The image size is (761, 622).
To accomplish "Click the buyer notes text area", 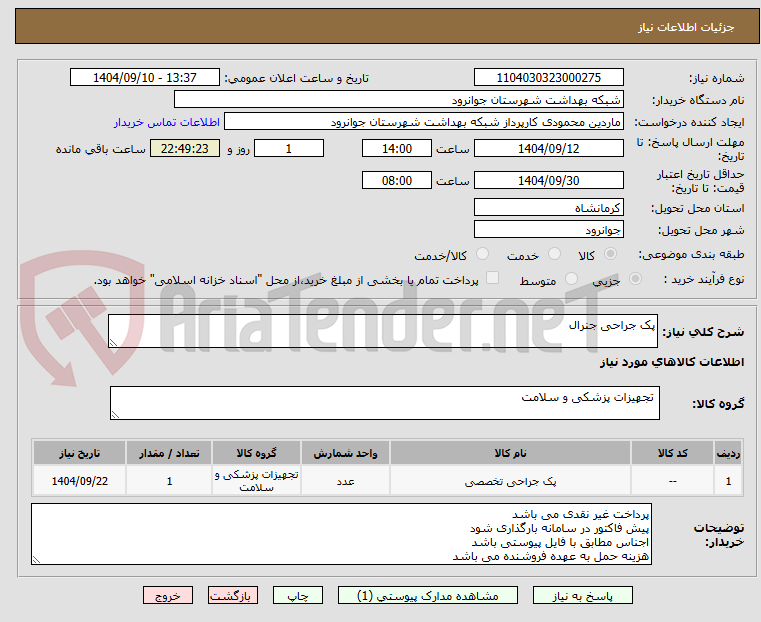I will pos(341,534).
